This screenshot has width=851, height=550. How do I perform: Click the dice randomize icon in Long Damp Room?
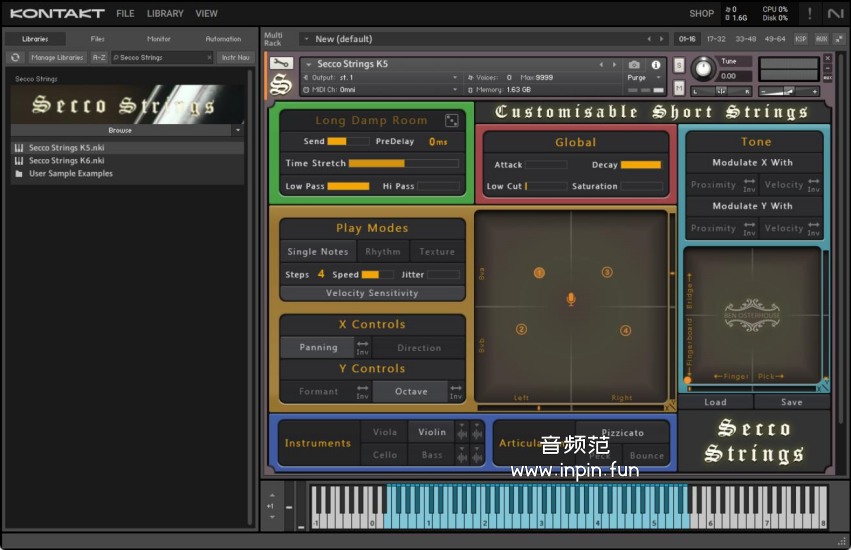tap(452, 121)
